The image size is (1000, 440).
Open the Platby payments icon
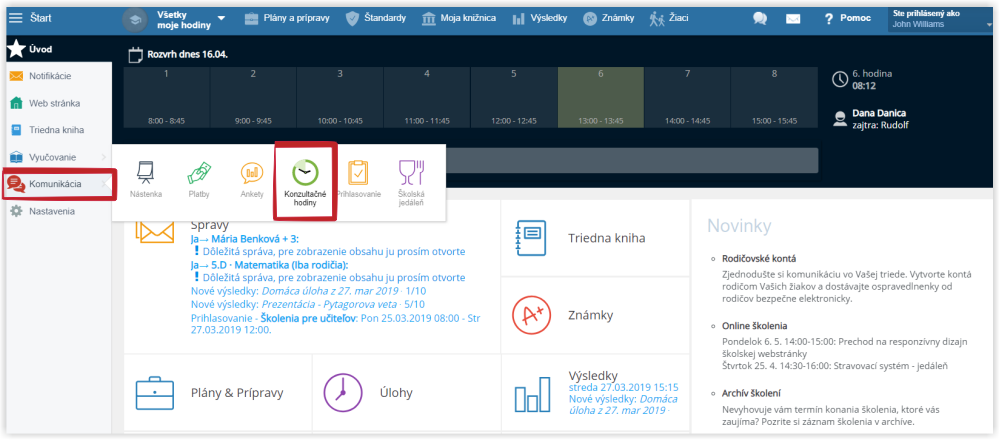pos(199,172)
